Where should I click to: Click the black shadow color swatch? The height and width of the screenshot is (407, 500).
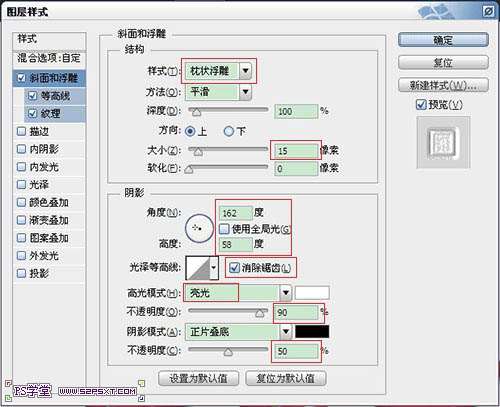(312, 332)
